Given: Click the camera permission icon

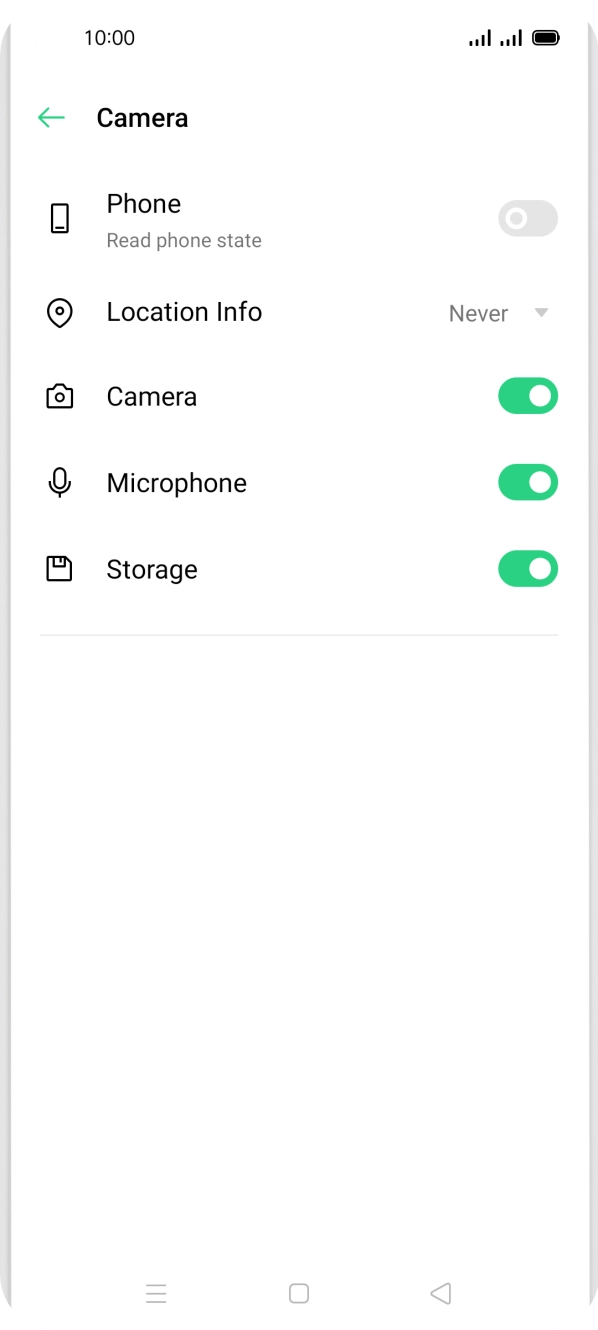Looking at the screenshot, I should [59, 395].
